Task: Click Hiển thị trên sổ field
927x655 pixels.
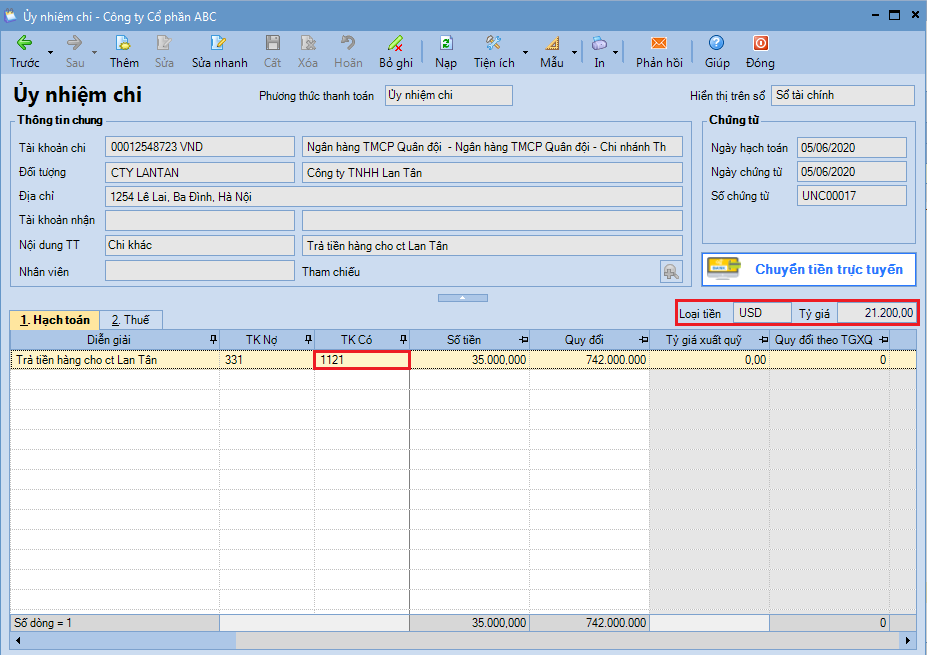Action: click(843, 95)
